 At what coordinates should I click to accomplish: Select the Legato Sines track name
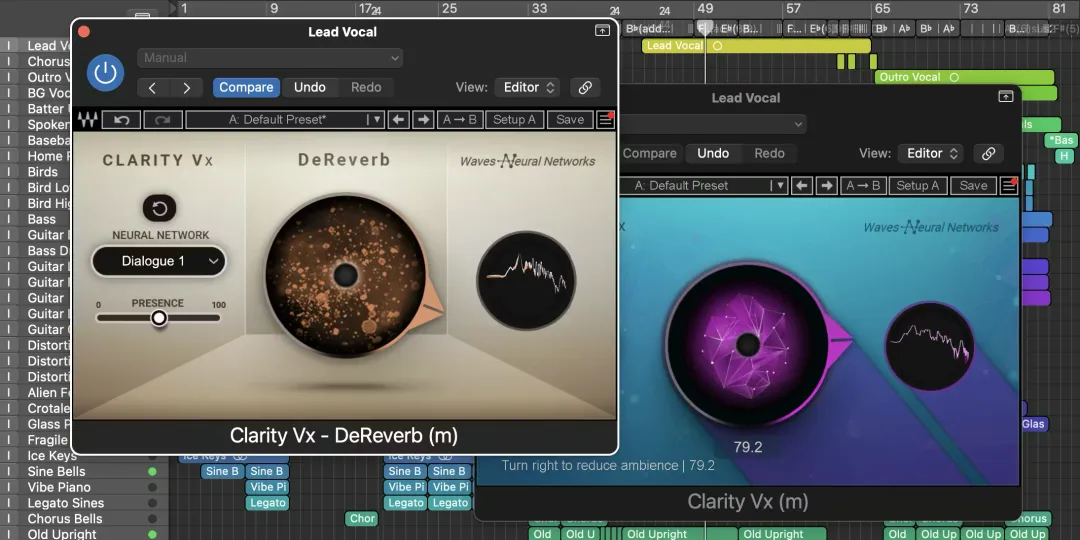pos(65,503)
